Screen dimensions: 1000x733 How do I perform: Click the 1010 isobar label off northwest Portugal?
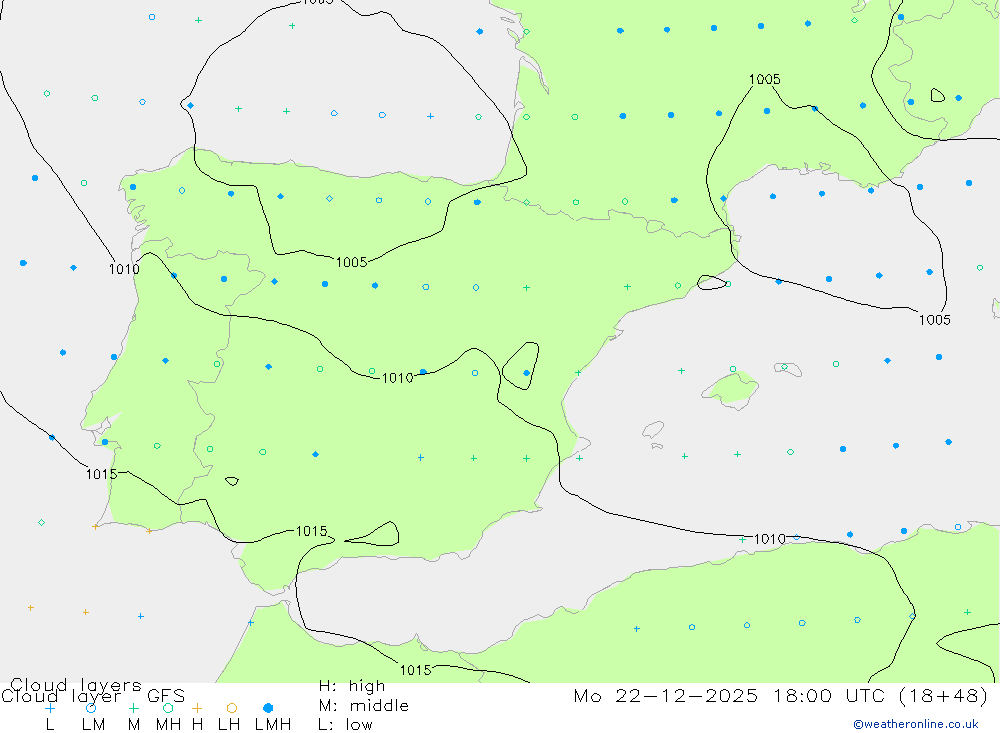[124, 269]
